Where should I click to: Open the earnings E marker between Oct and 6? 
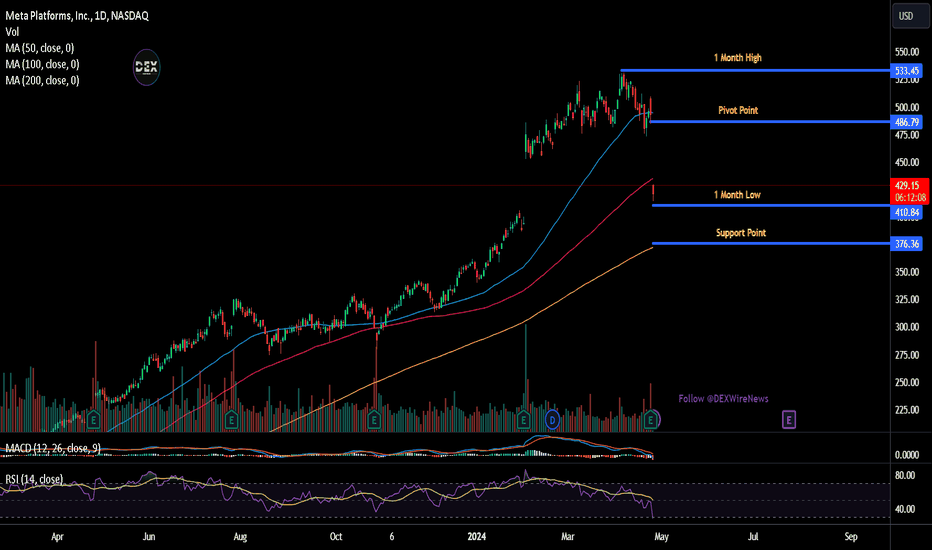click(374, 420)
